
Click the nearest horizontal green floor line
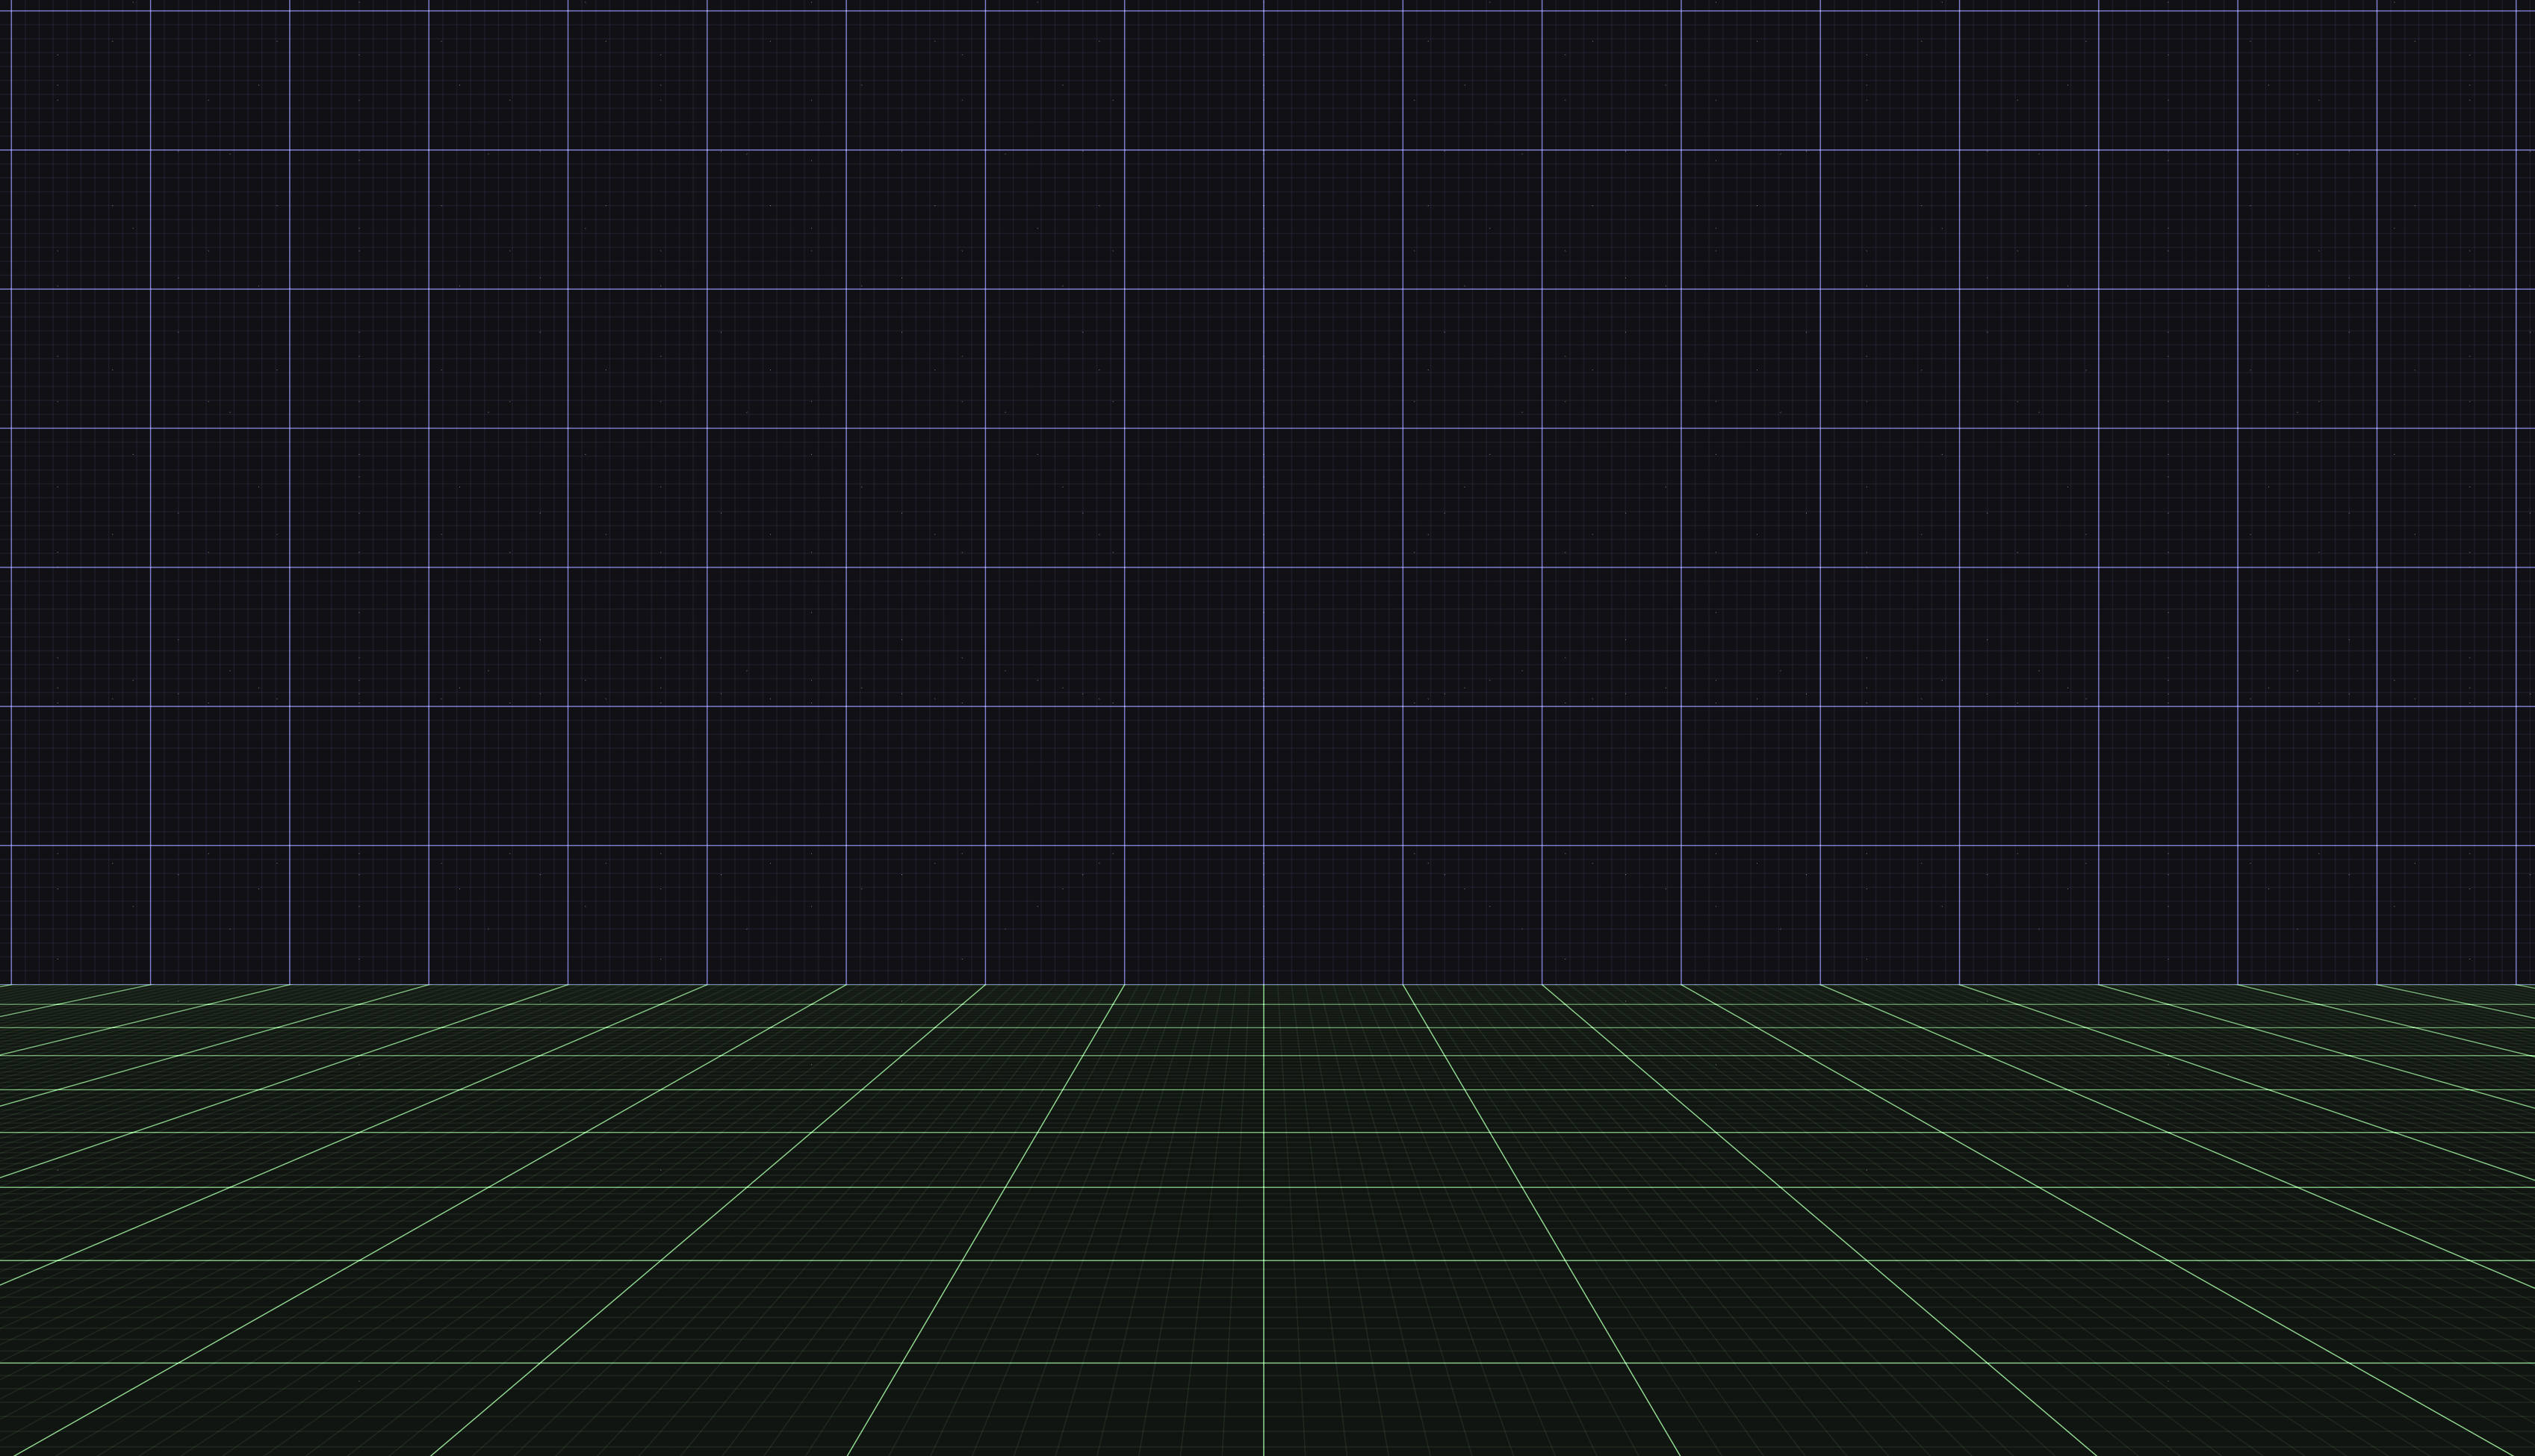[1200, 1363]
